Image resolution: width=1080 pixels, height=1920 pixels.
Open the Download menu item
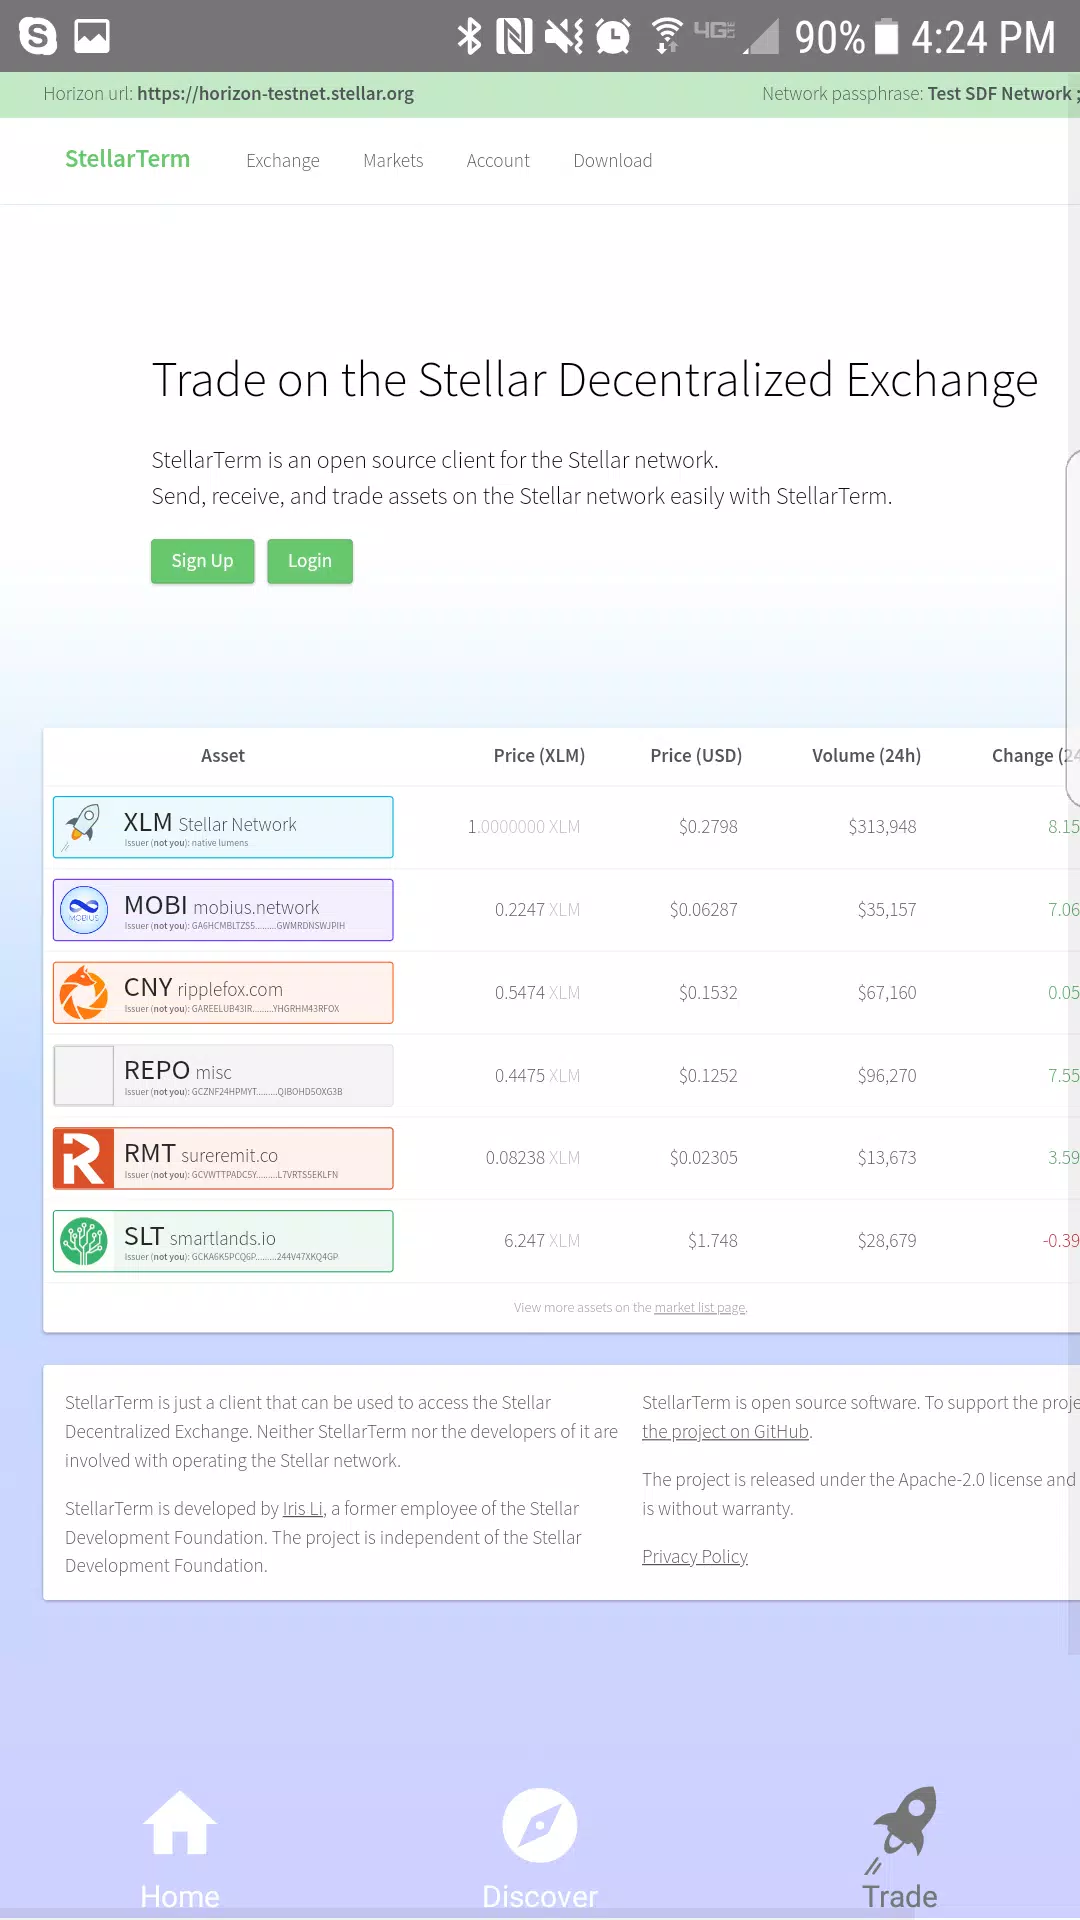[613, 161]
